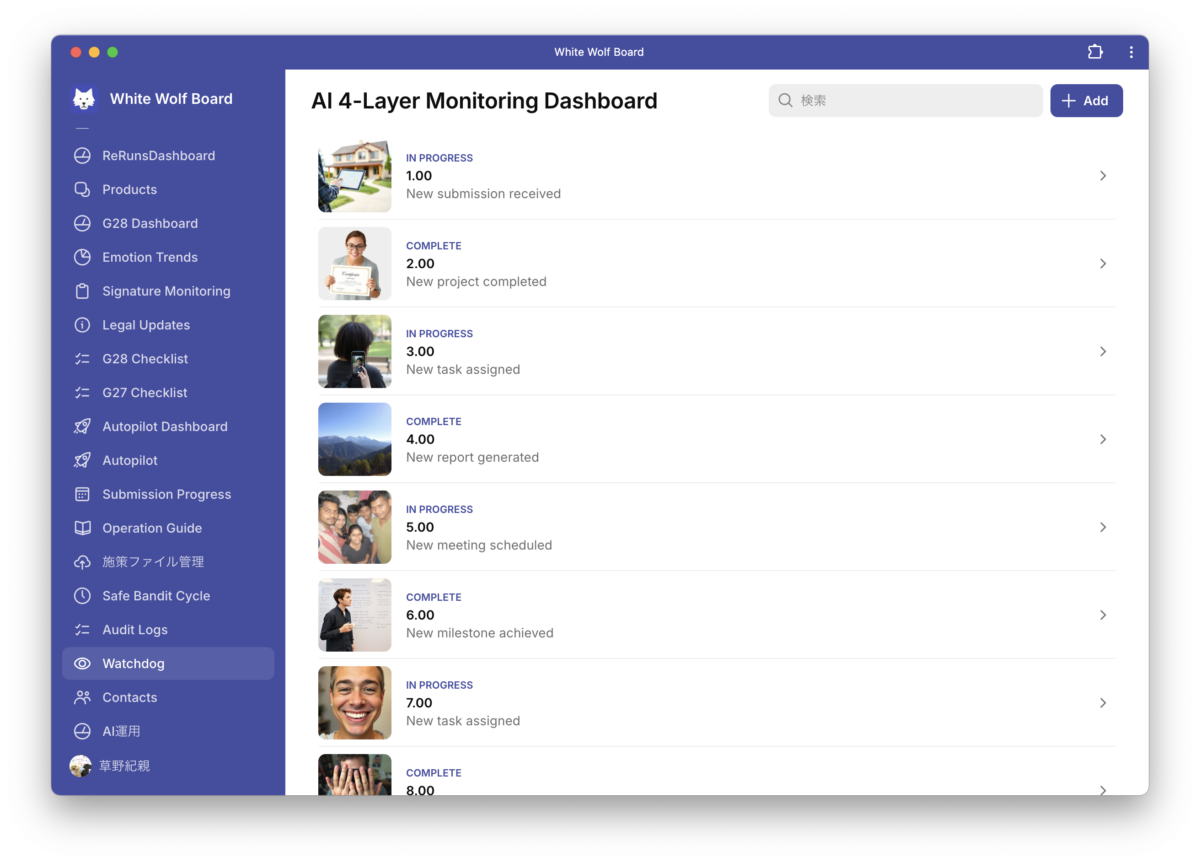This screenshot has height=863, width=1200.
Task: Click the white wolf logo icon
Action: 84,99
